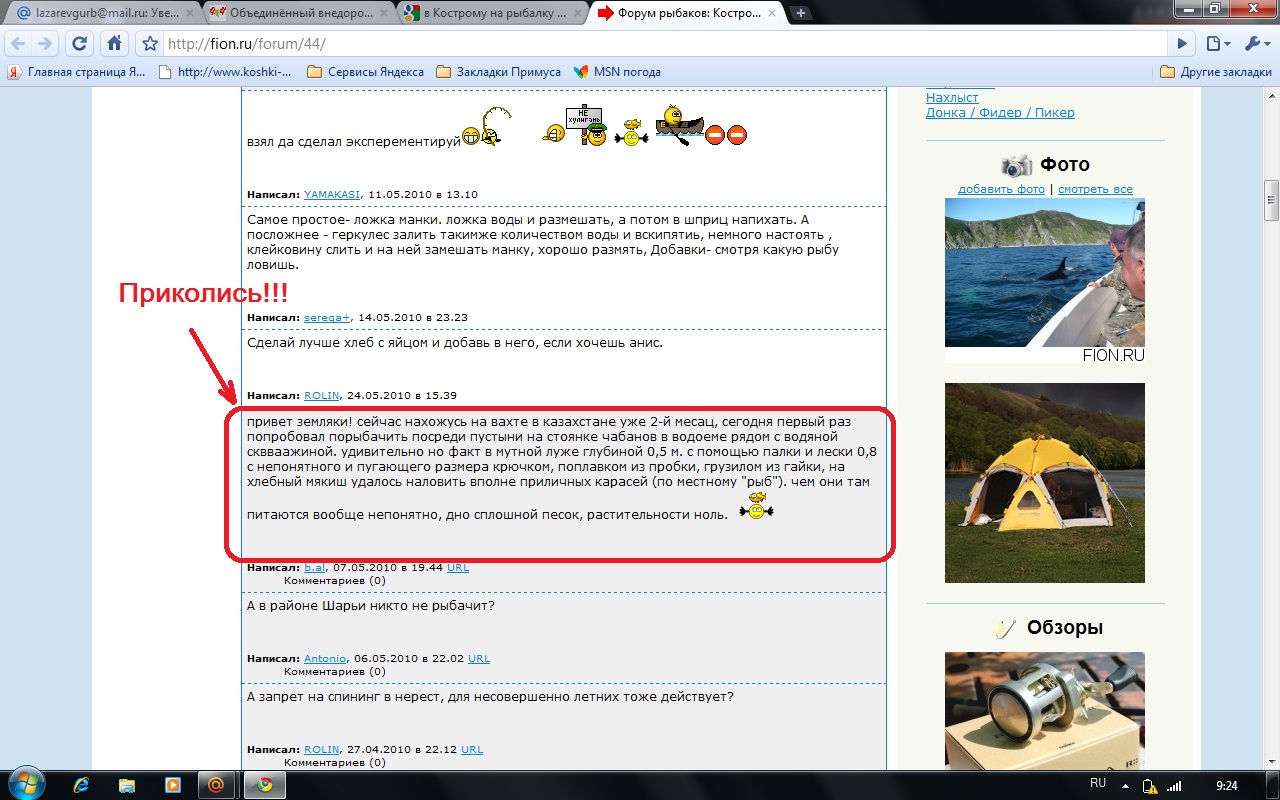Image resolution: width=1280 pixels, height=800 pixels.
Task: Switch to 'в Кострому на рыбалку' tab
Action: (487, 13)
